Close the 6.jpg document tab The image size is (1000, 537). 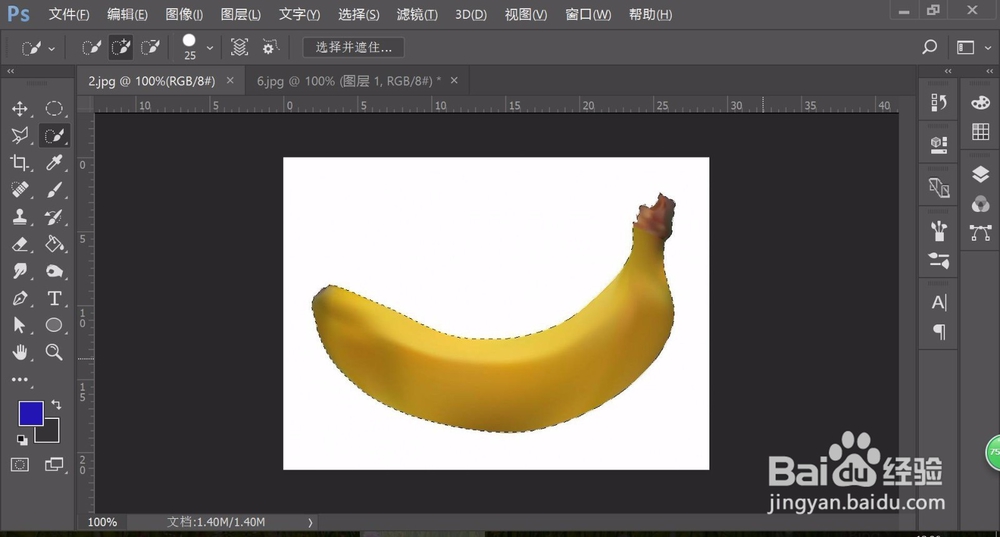[x=454, y=80]
